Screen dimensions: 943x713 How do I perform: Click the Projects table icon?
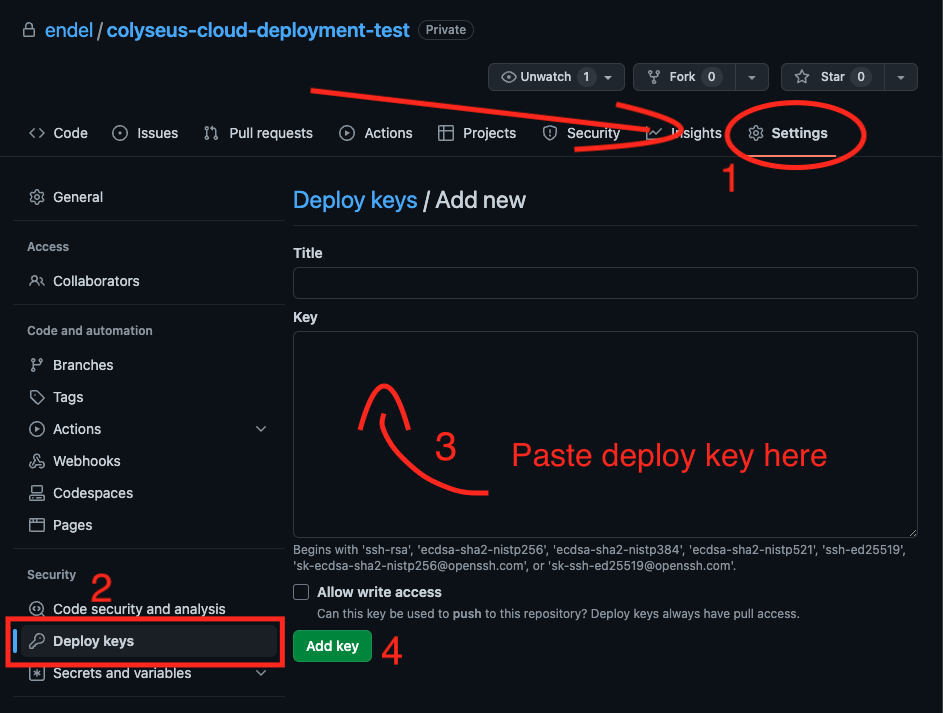(x=446, y=133)
